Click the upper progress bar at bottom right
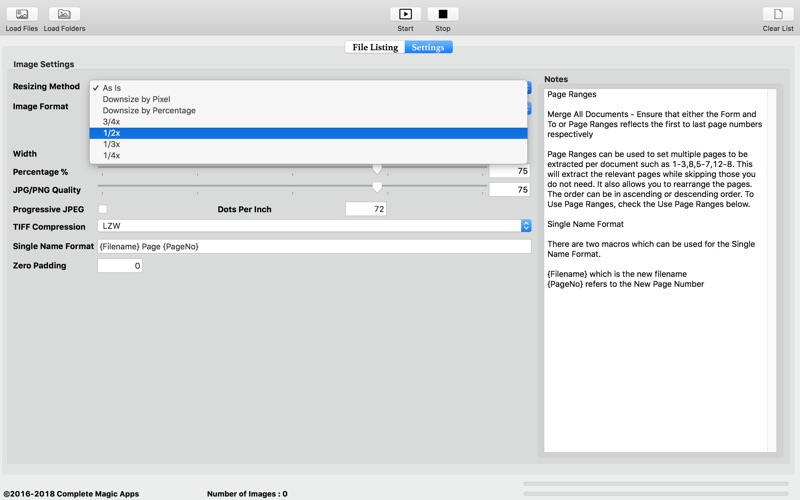Image resolution: width=800 pixels, height=500 pixels. 656,484
